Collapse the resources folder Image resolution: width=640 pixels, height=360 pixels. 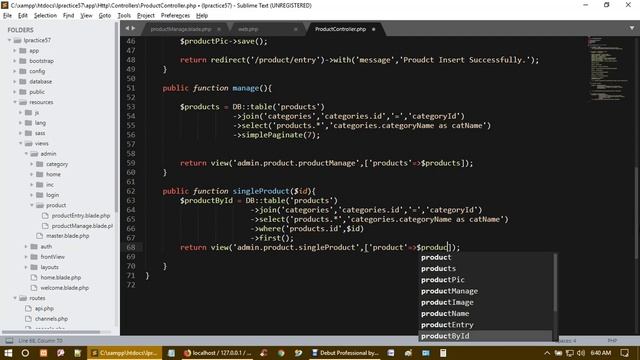(x=15, y=102)
